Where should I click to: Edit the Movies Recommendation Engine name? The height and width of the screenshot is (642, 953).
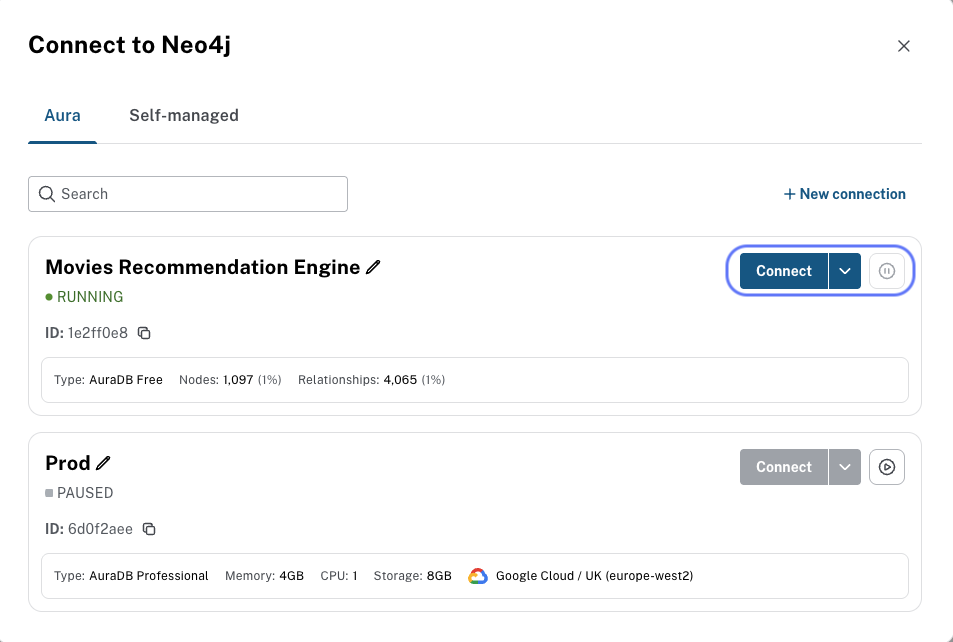pos(373,267)
